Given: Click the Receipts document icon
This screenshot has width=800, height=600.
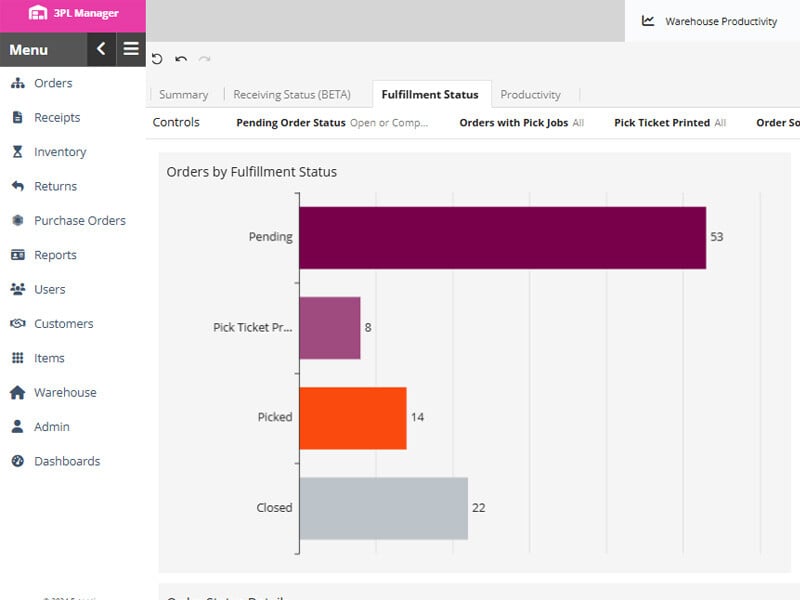Looking at the screenshot, I should point(18,117).
